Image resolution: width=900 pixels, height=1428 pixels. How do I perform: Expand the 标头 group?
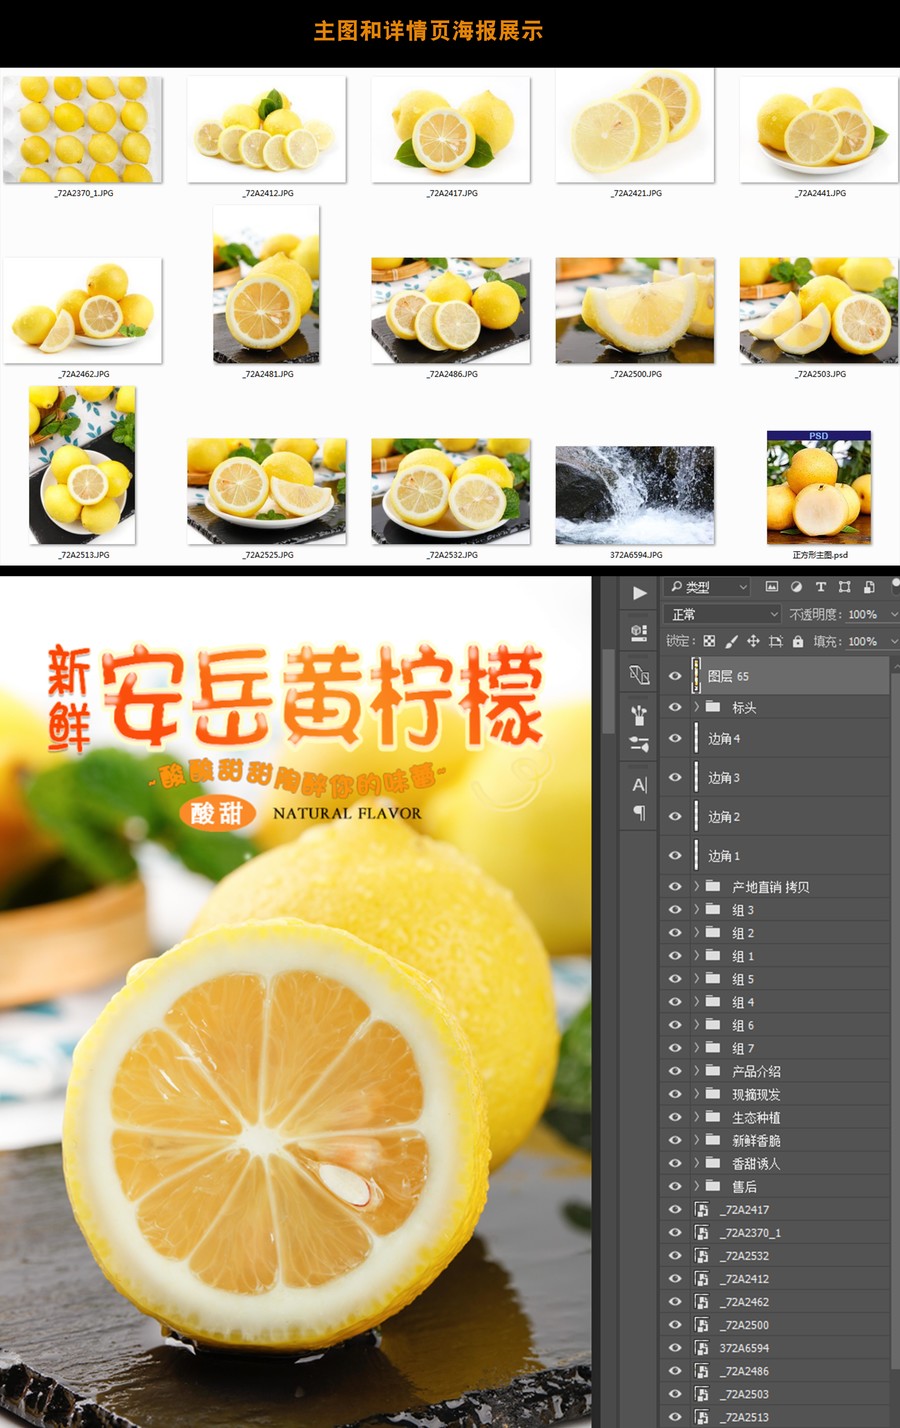tap(696, 707)
